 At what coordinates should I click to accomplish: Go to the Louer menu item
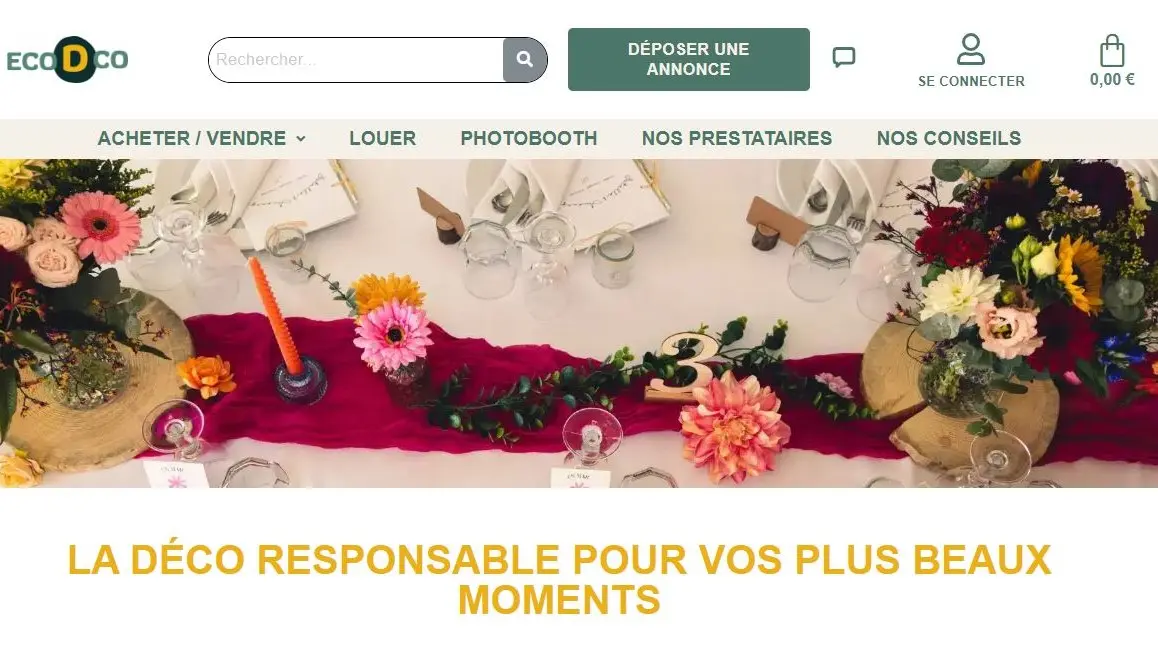(383, 138)
